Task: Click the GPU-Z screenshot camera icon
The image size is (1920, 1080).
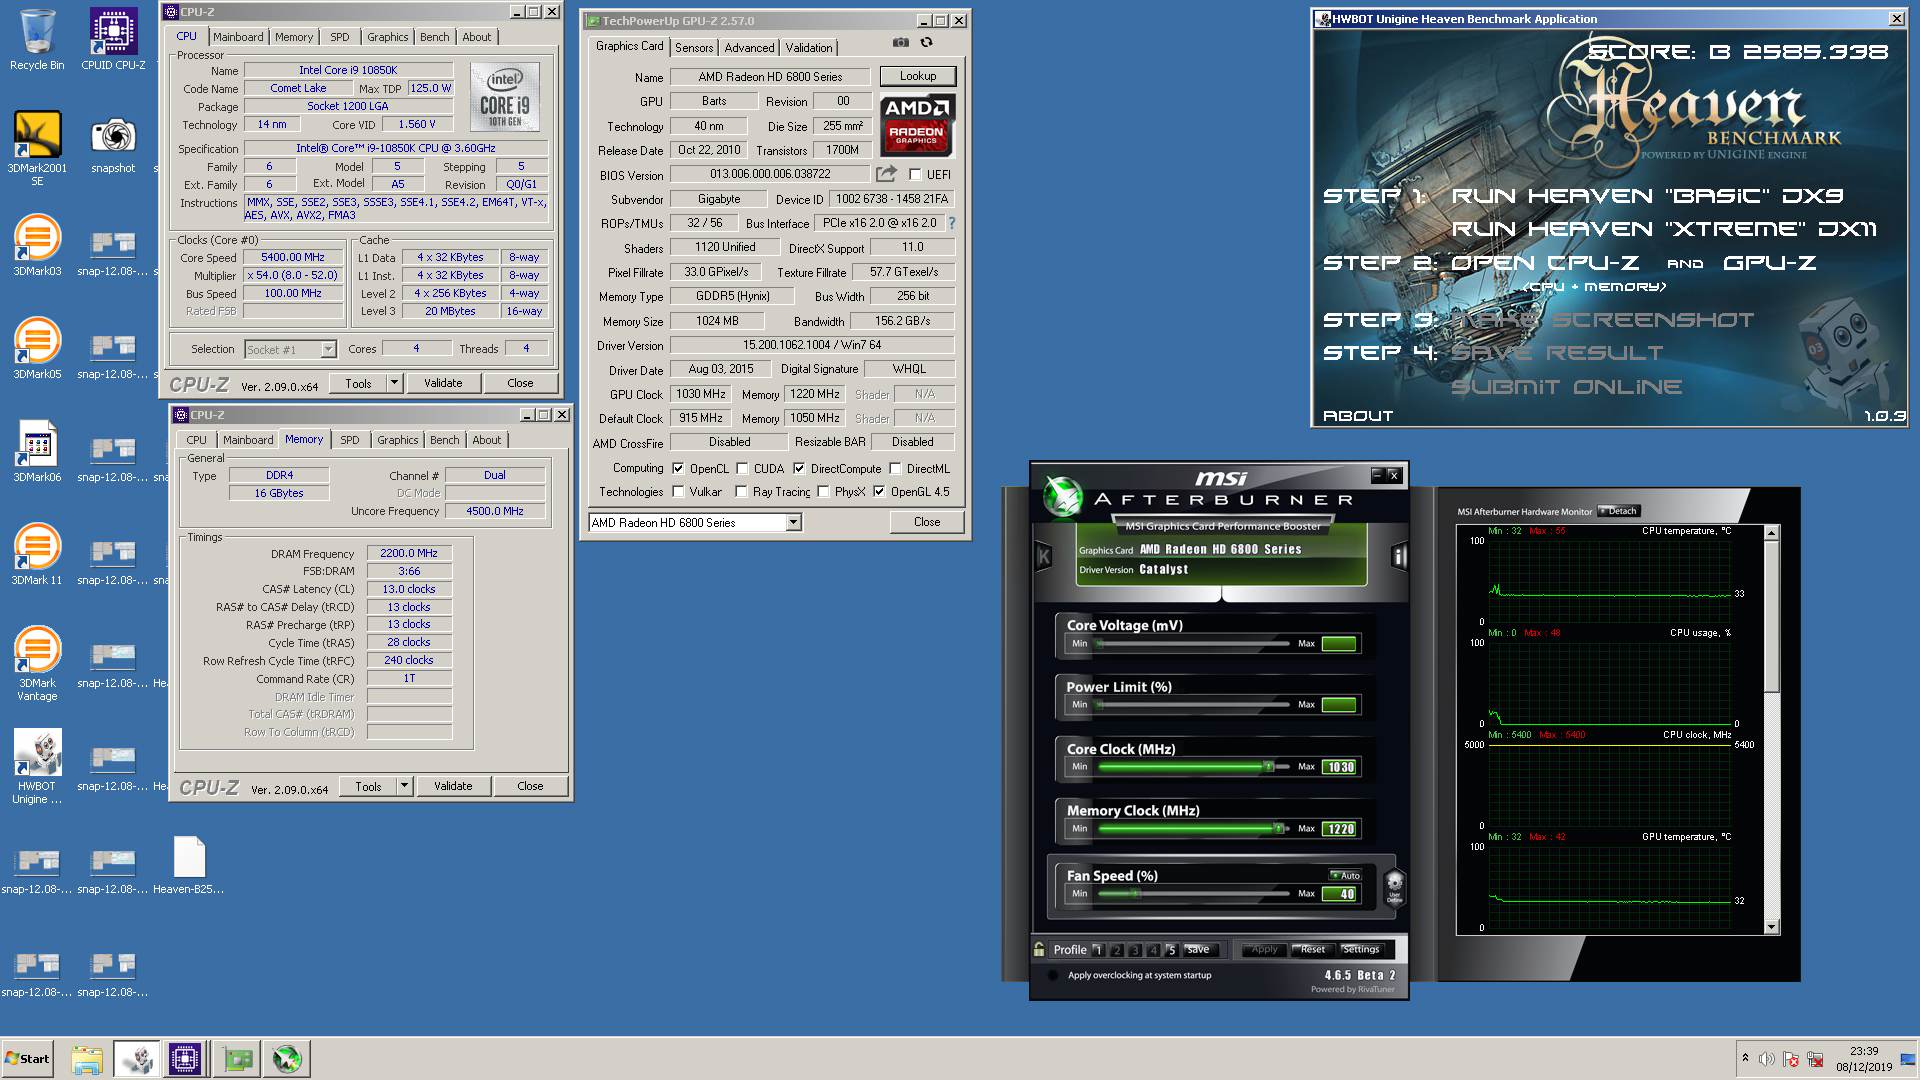Action: [901, 42]
